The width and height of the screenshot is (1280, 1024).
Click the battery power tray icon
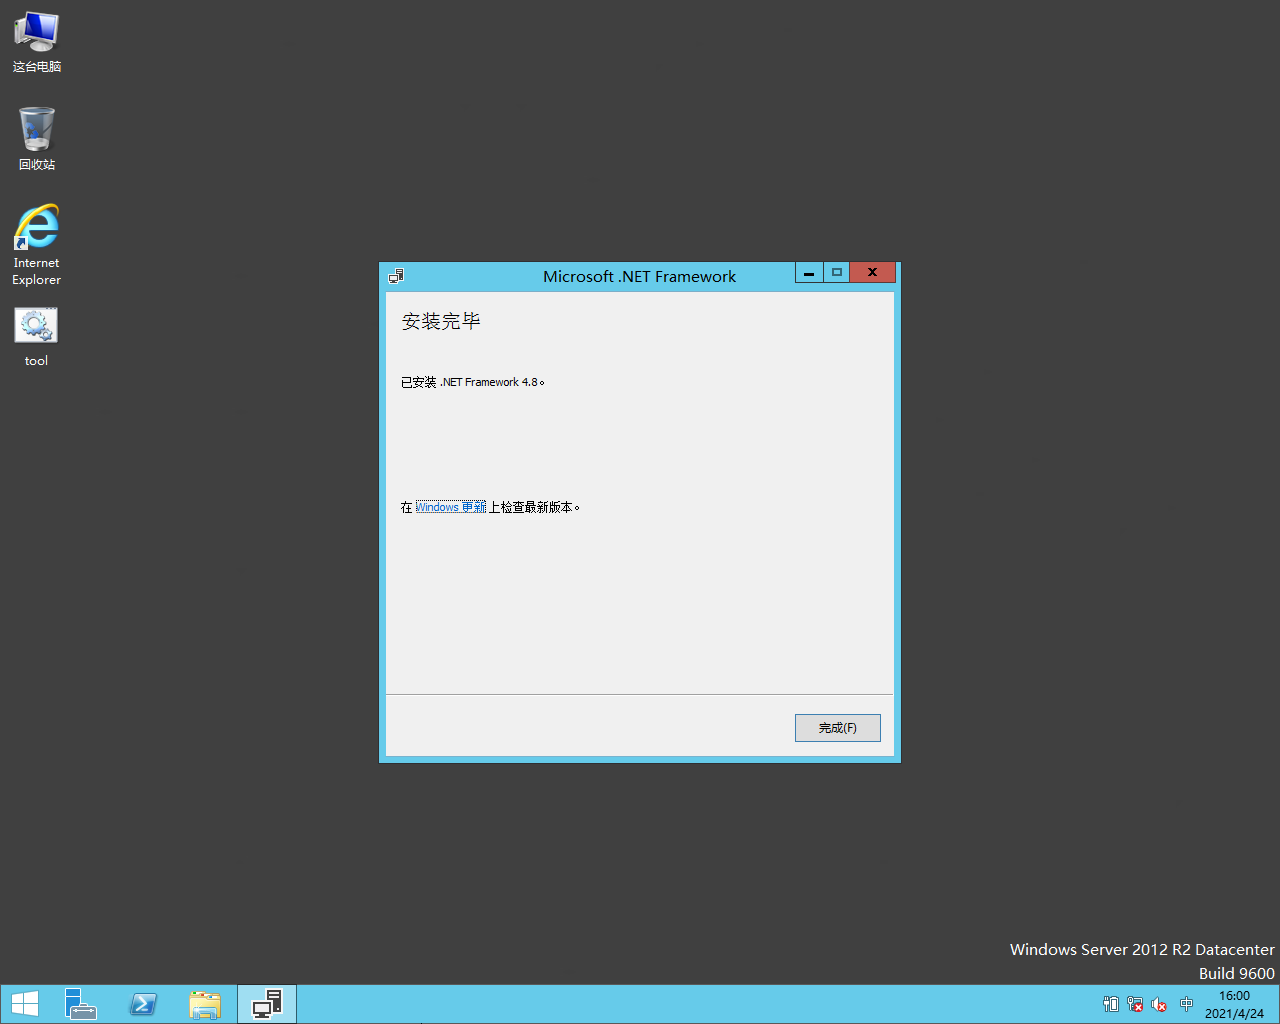pos(1111,1004)
